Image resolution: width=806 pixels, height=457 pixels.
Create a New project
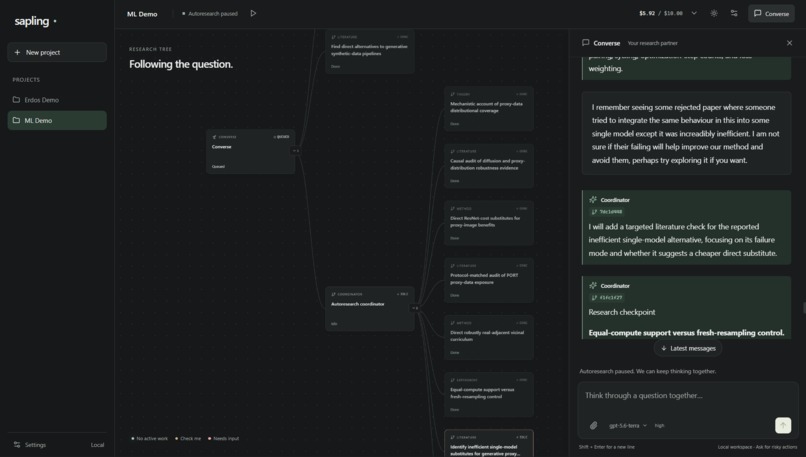(57, 52)
